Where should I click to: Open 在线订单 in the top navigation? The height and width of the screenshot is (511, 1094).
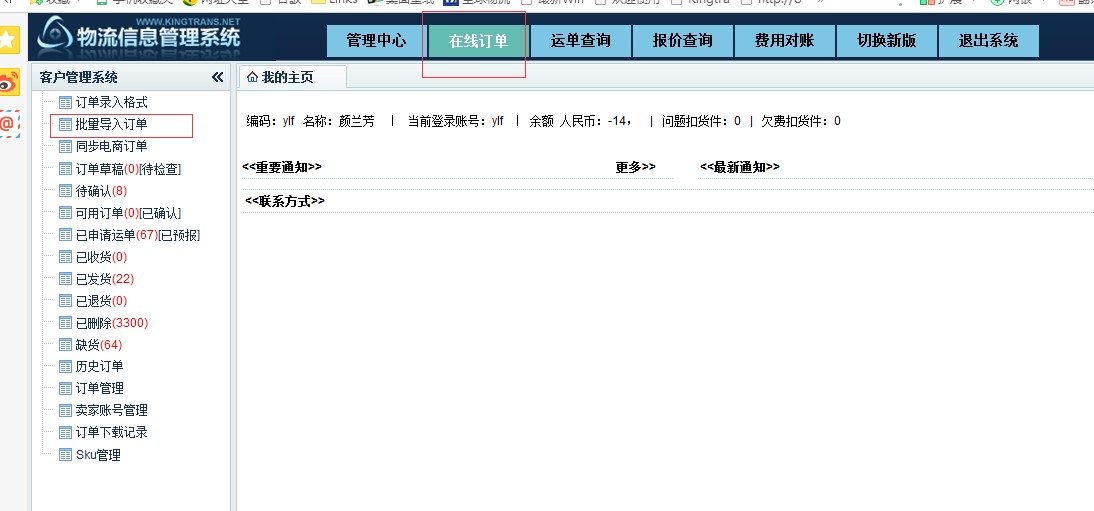(477, 41)
